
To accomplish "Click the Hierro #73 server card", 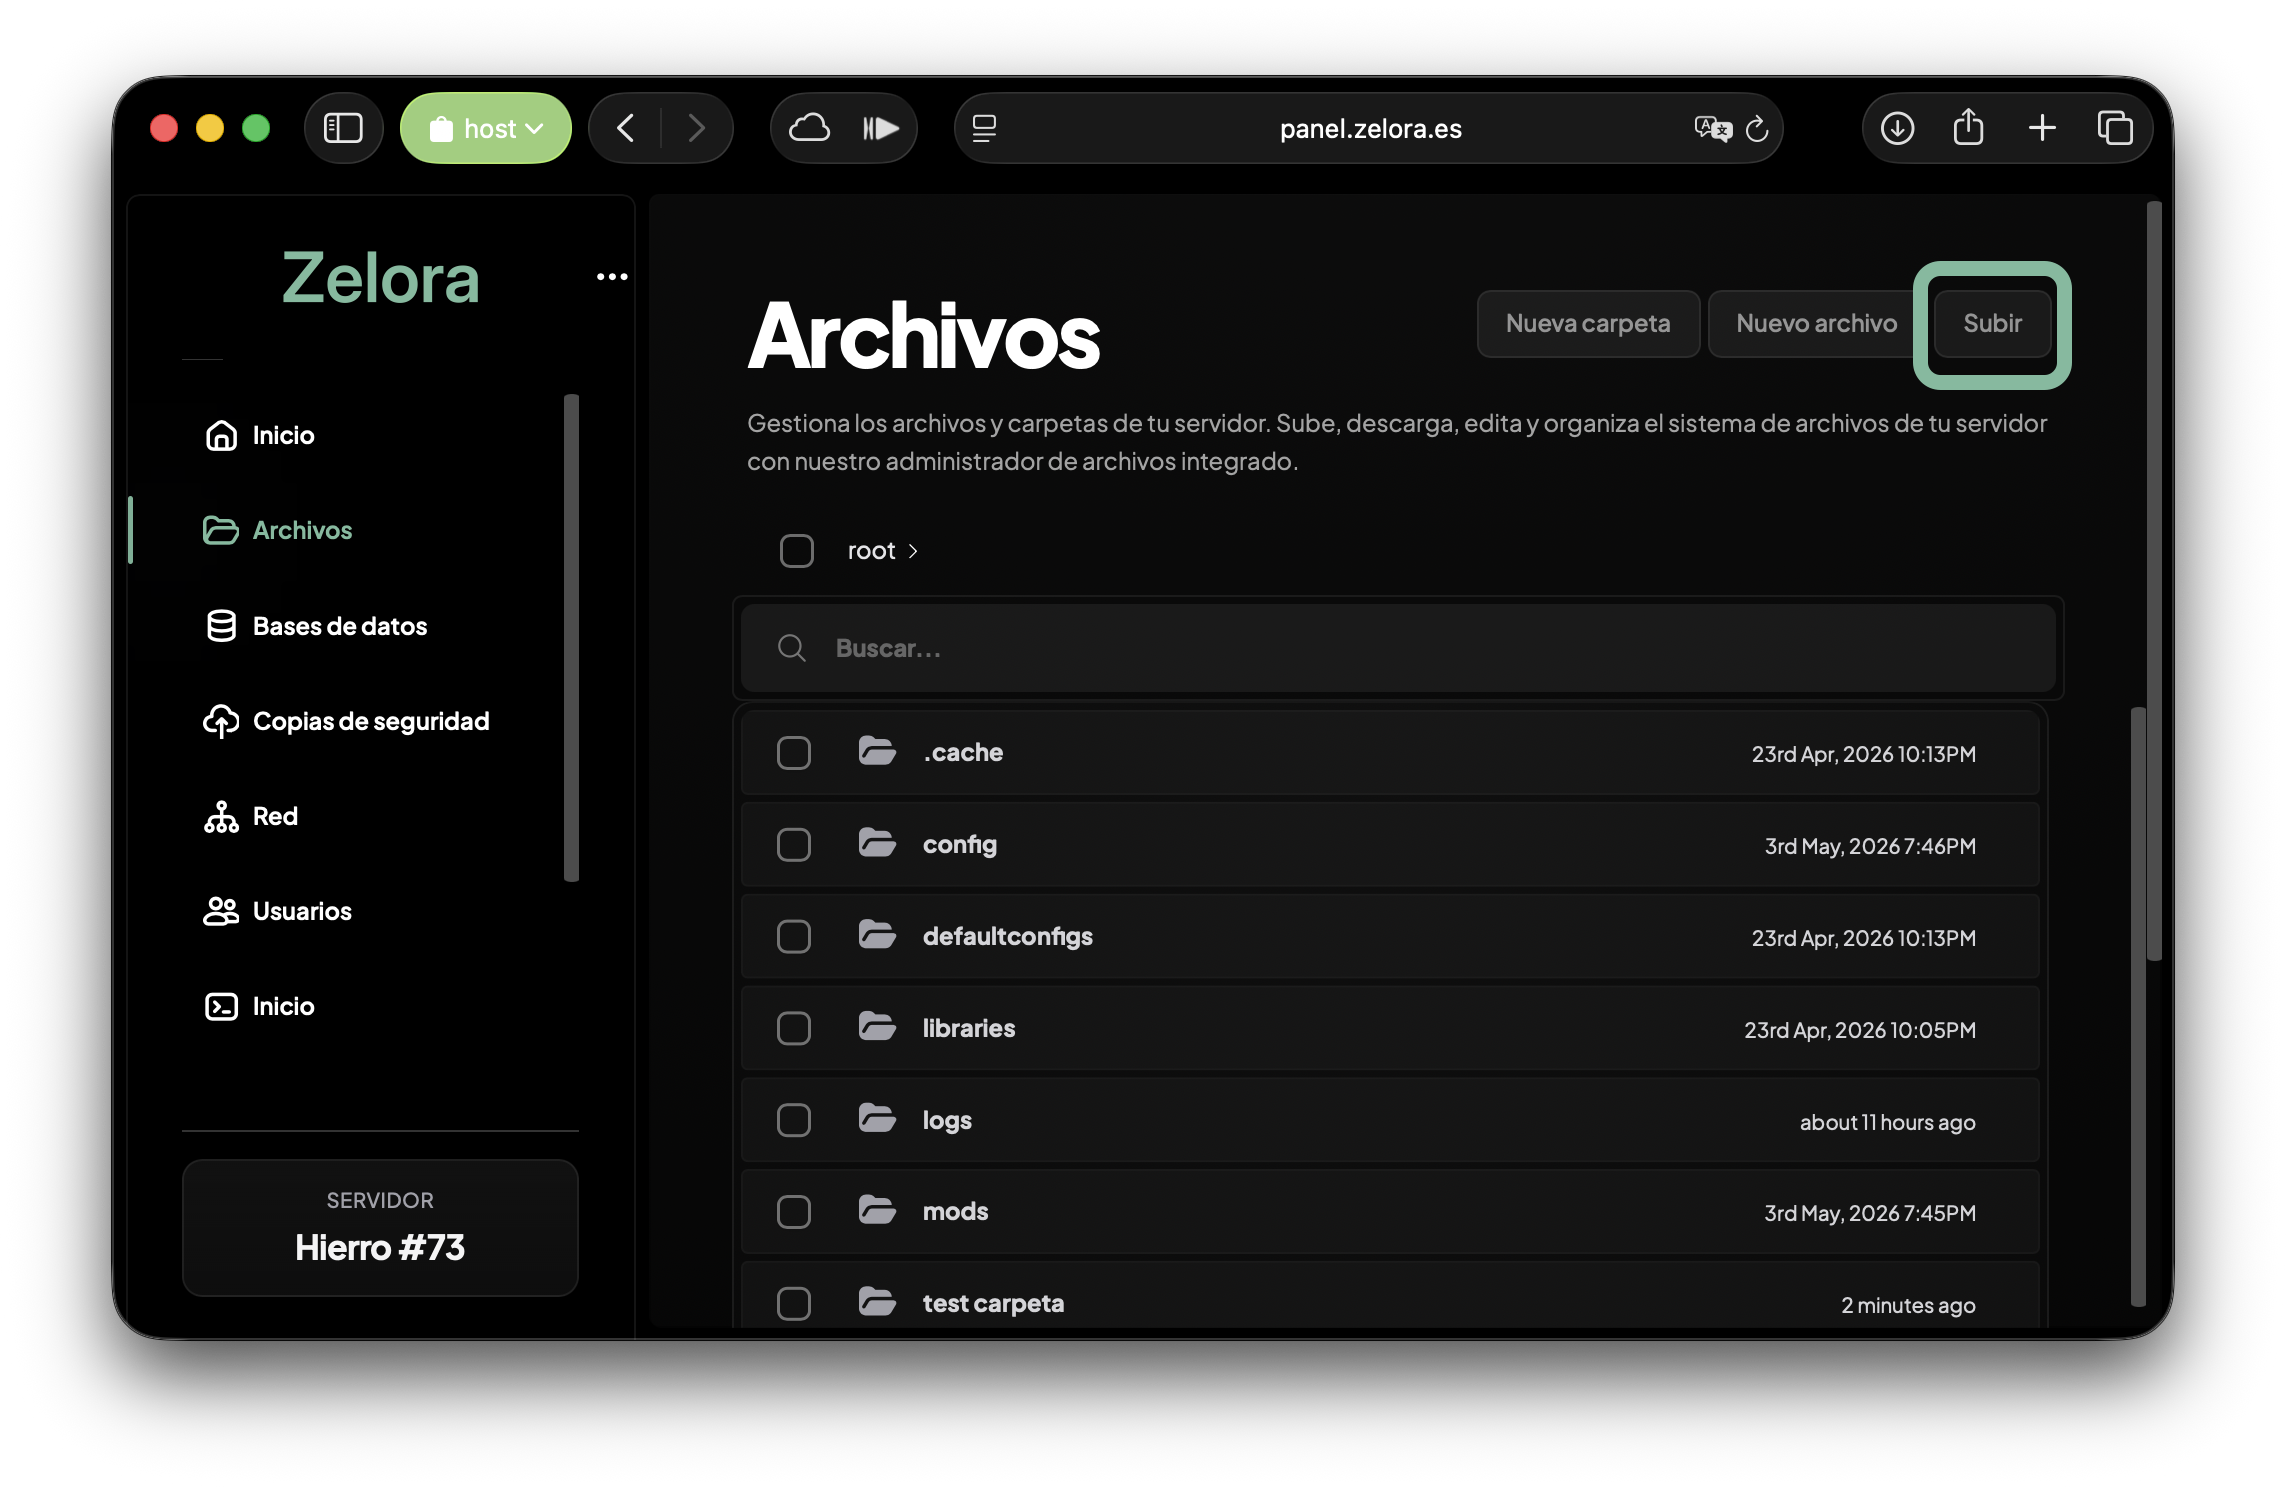I will pos(380,1228).
